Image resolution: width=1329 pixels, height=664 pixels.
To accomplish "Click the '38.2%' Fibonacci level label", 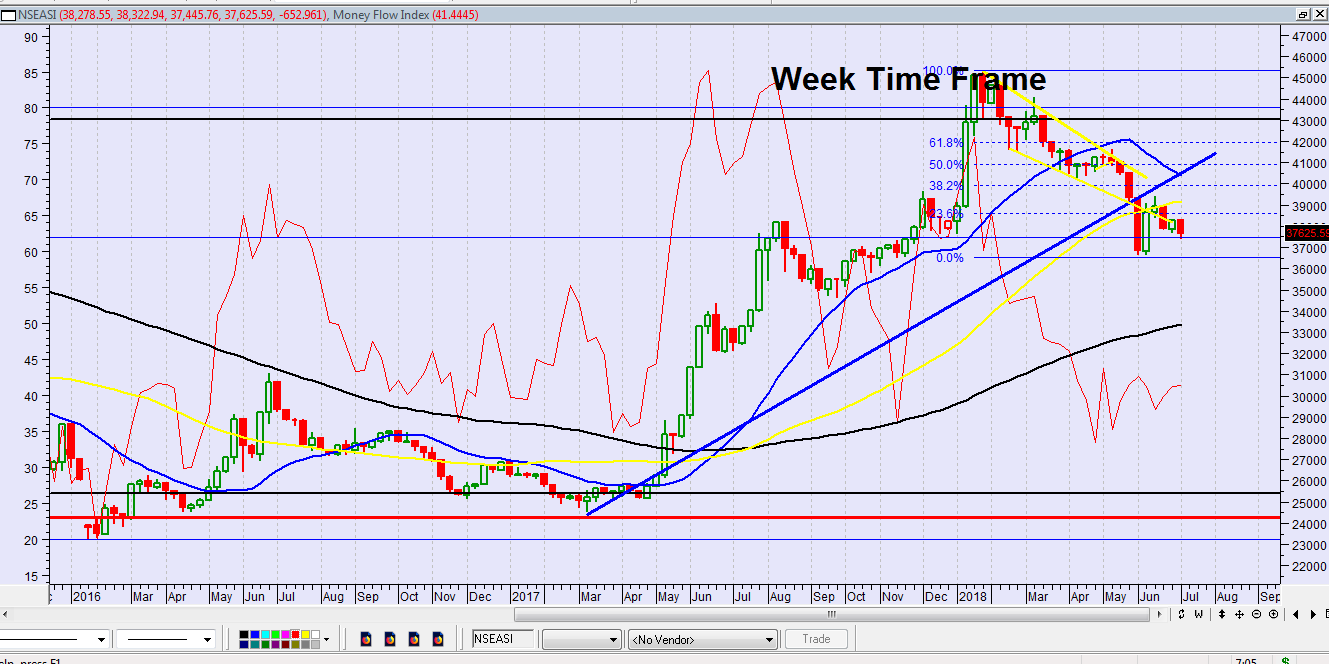I will [x=946, y=186].
